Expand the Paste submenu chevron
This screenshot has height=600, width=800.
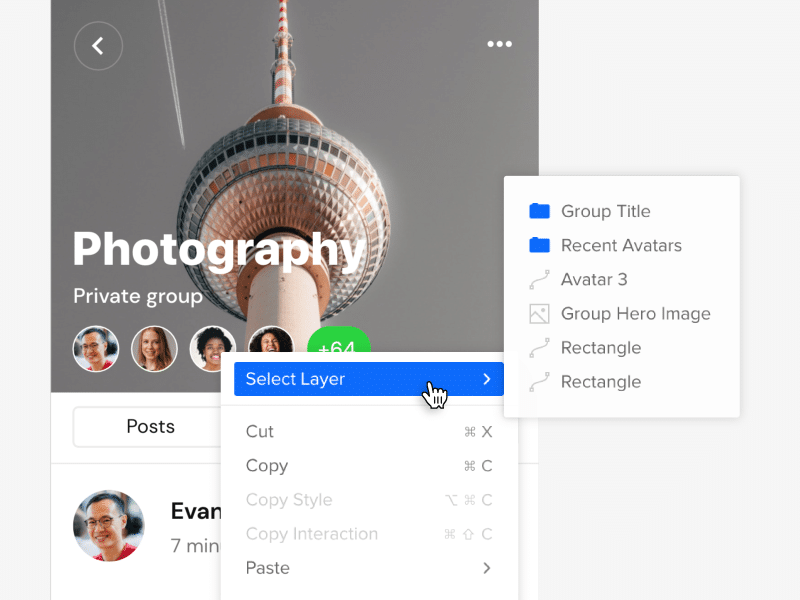487,568
